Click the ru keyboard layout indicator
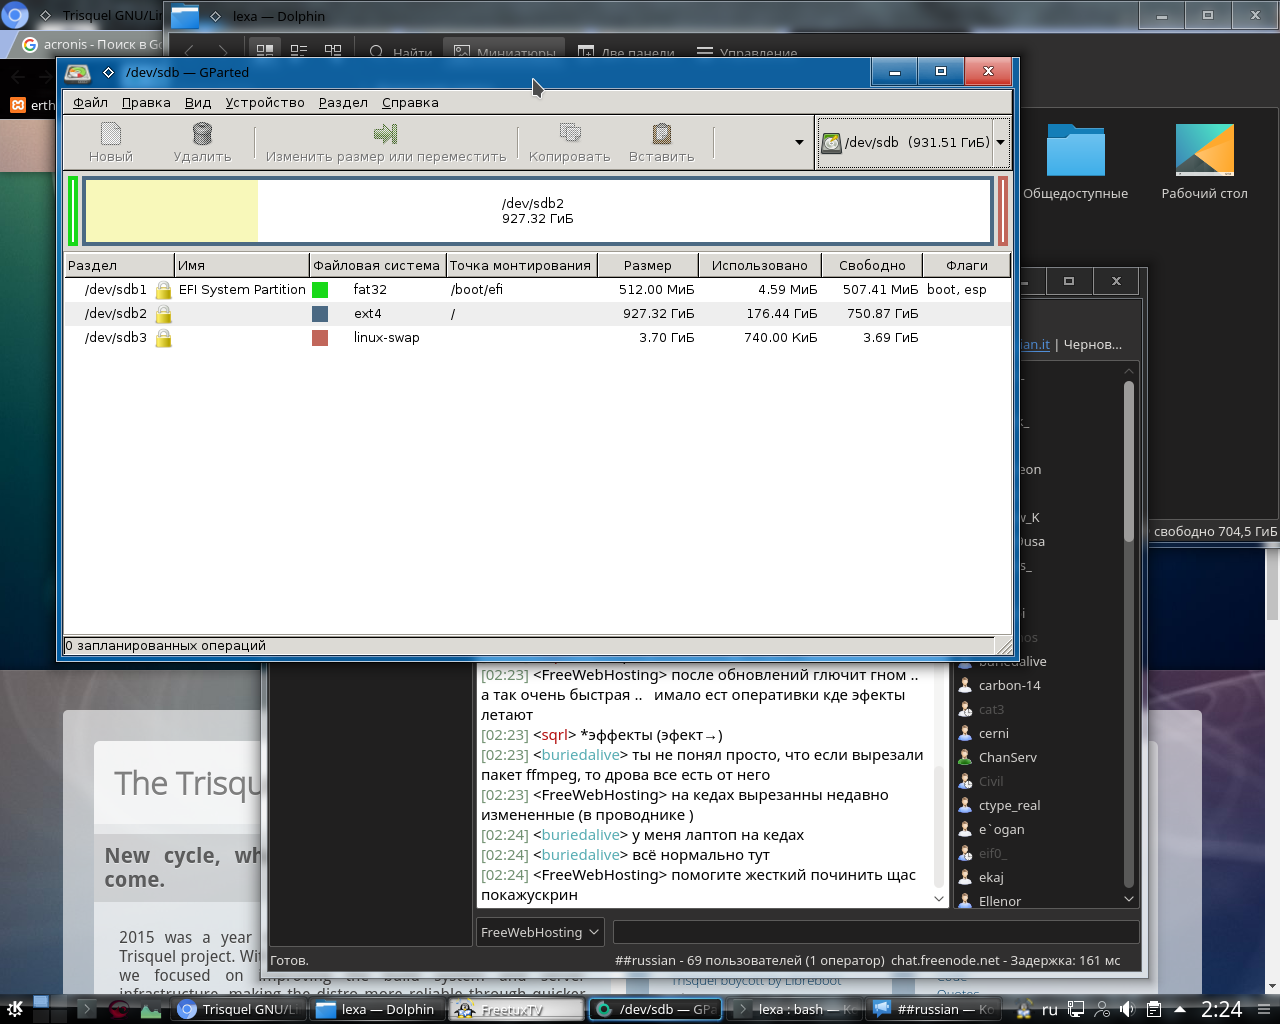Image resolution: width=1280 pixels, height=1024 pixels. pos(1050,1009)
